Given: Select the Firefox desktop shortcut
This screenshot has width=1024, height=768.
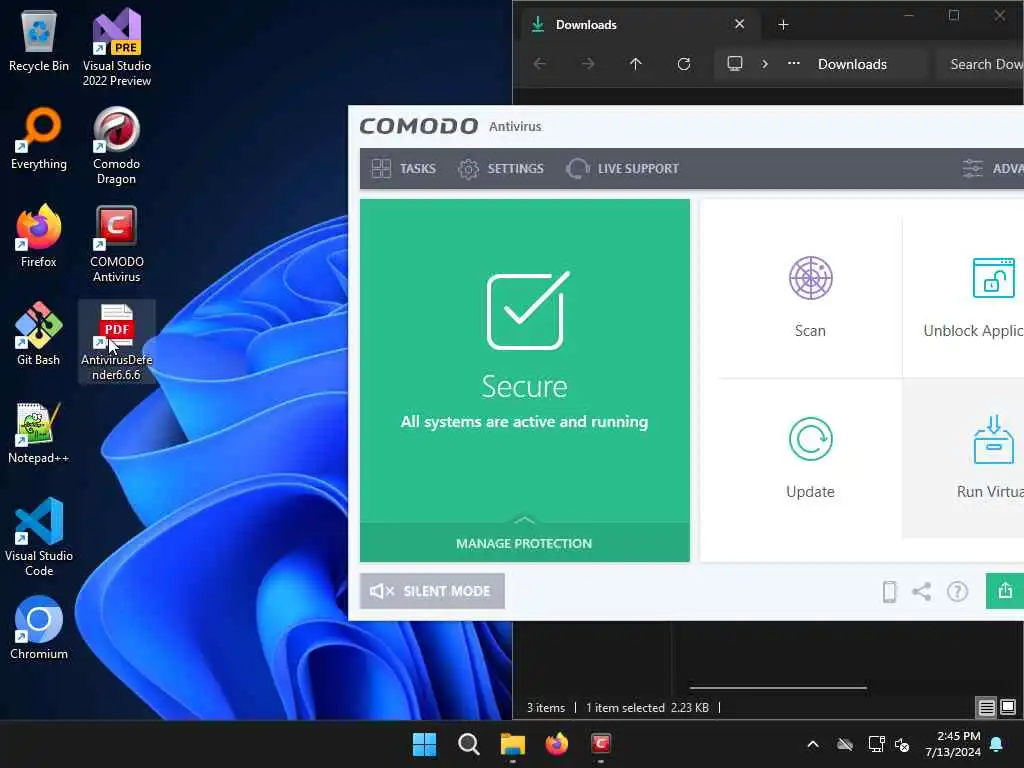Looking at the screenshot, I should (x=39, y=236).
